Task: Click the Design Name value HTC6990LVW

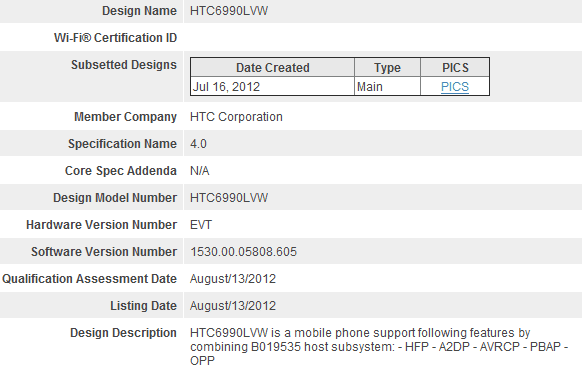Action: (x=229, y=11)
